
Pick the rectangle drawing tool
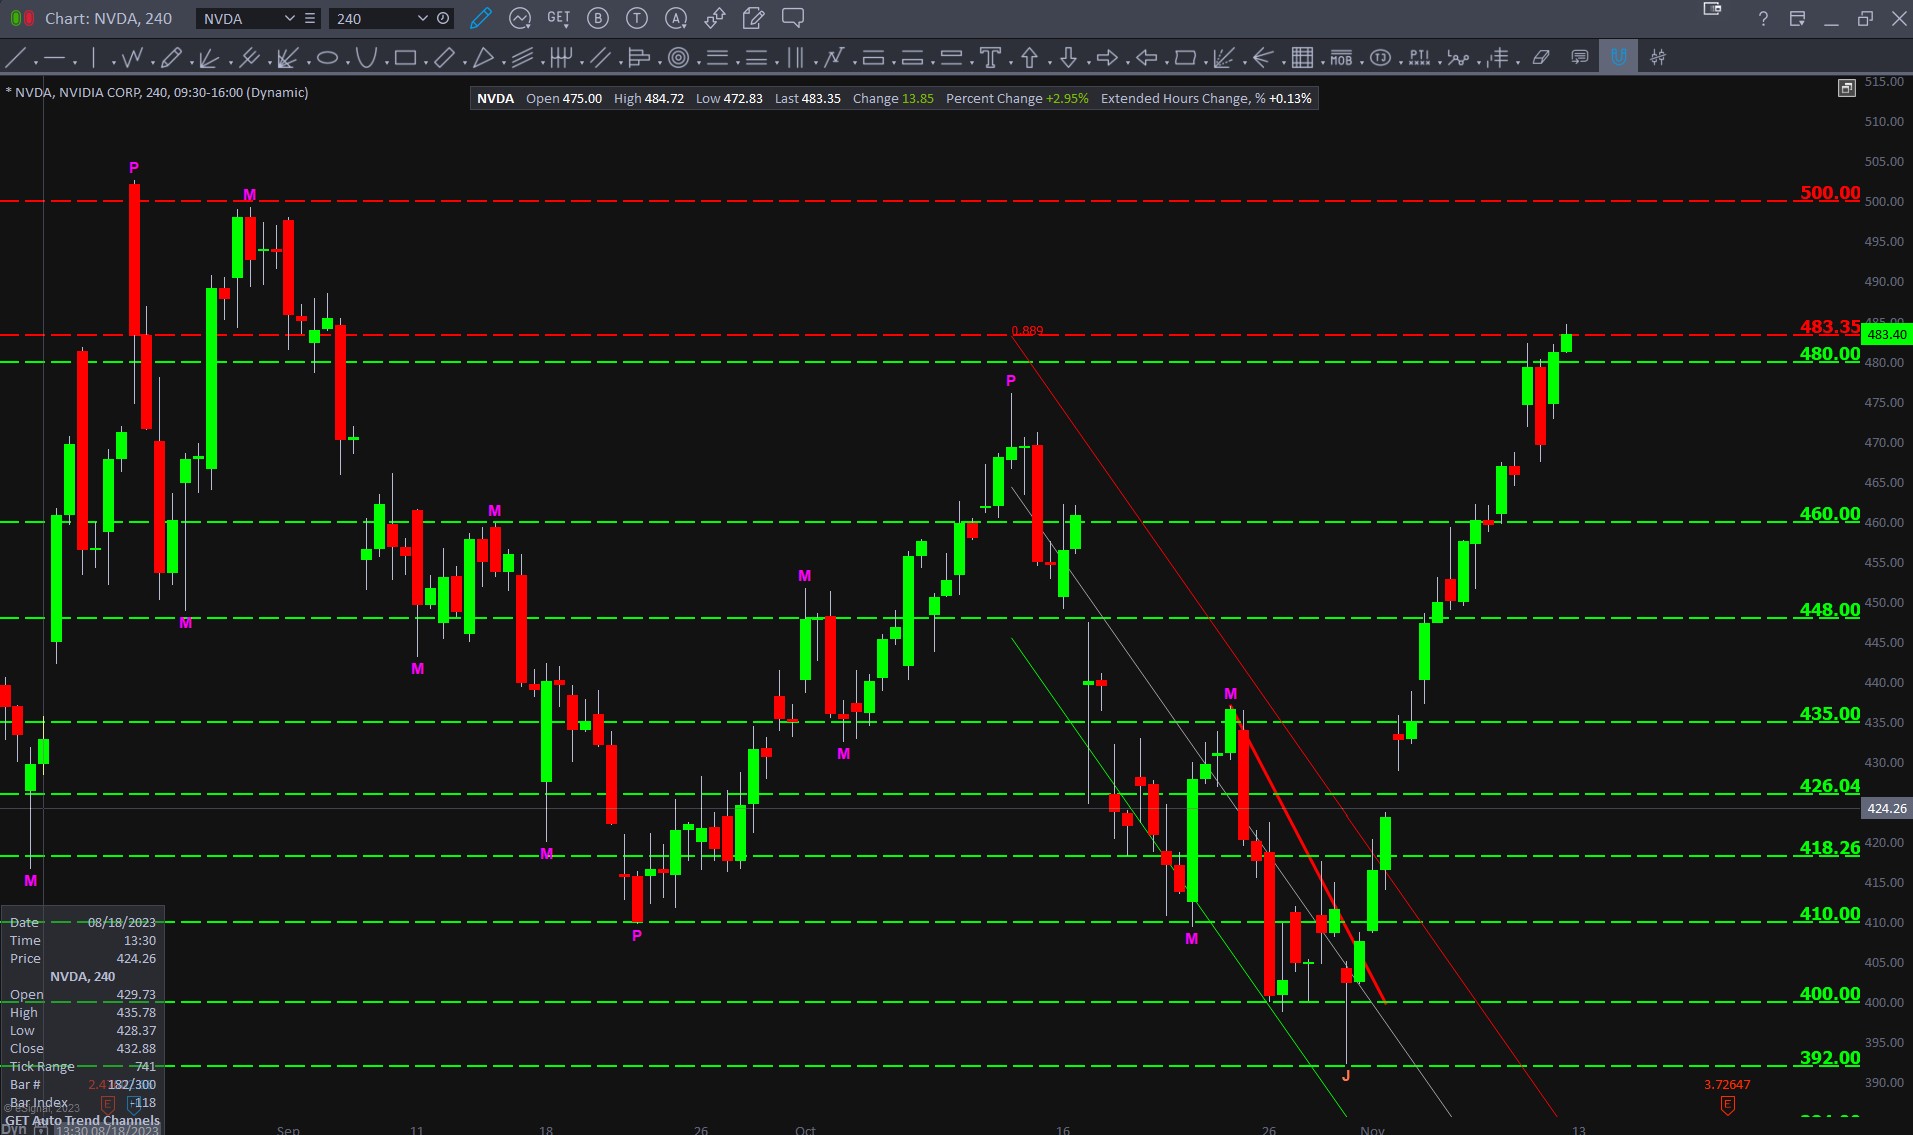[405, 58]
